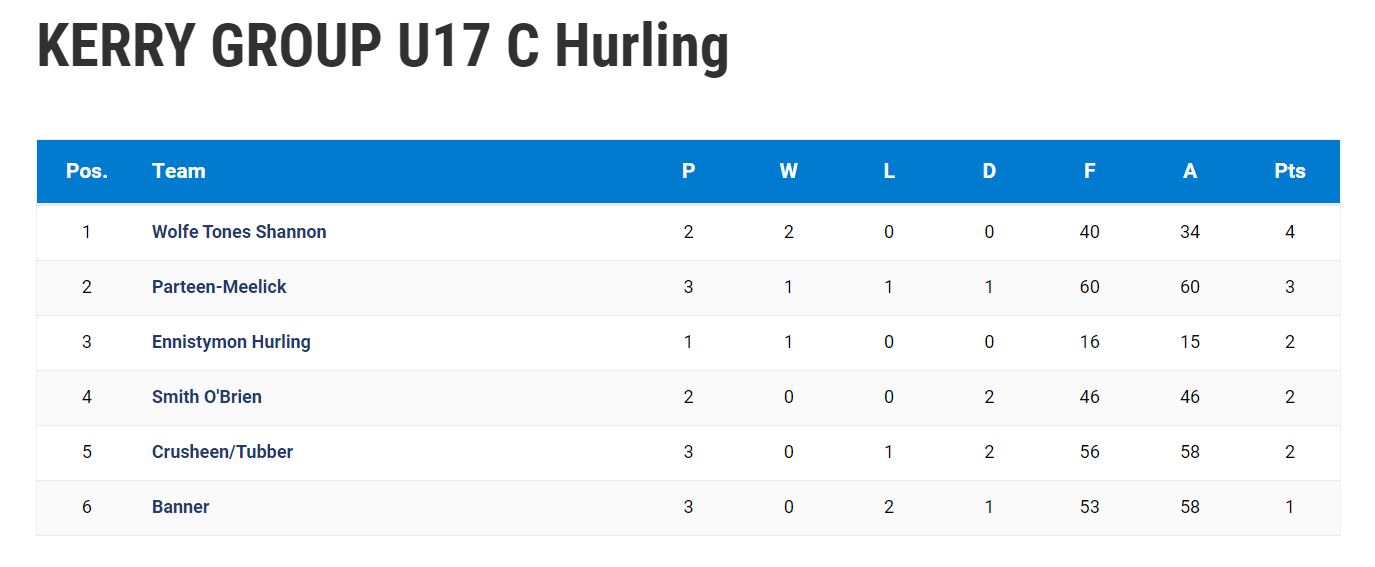Open the Parteen-Meelick team link

click(219, 287)
